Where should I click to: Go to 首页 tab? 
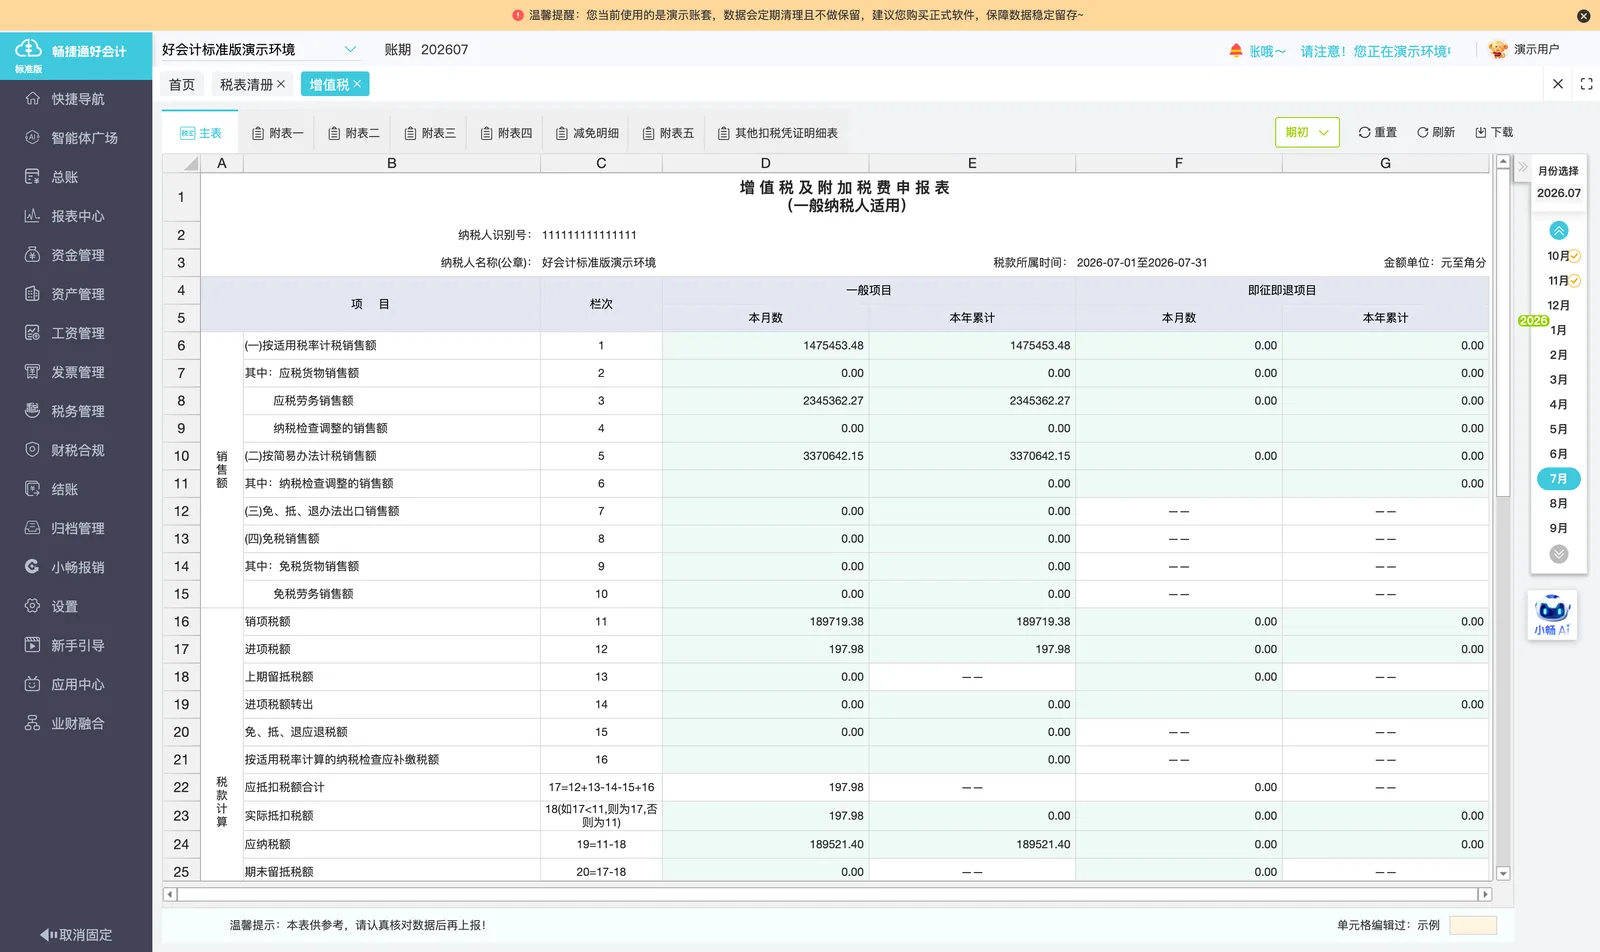pyautogui.click(x=182, y=85)
